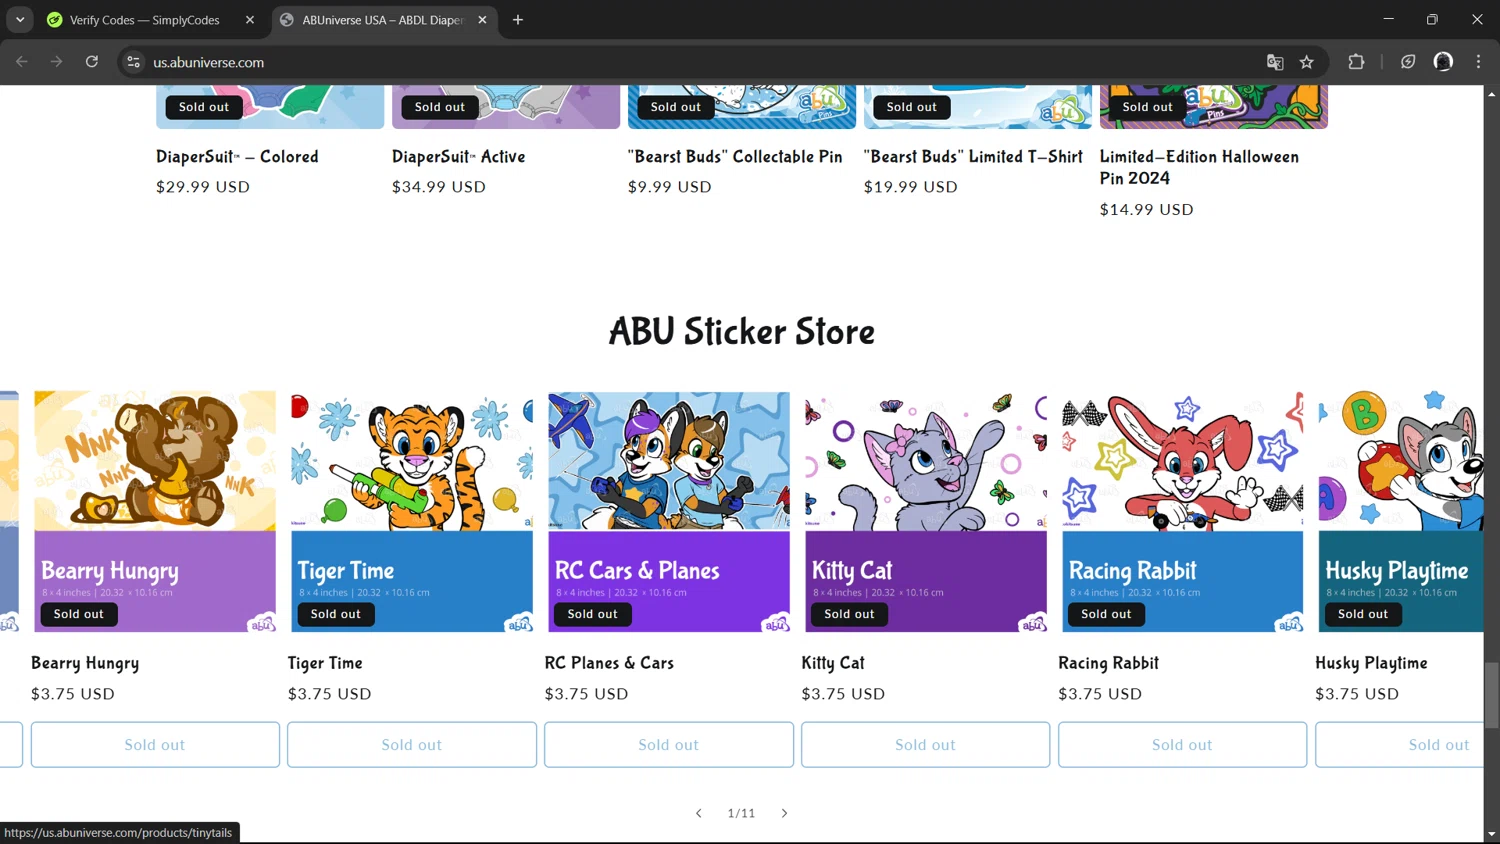This screenshot has height=844, width=1500.
Task: Click Sold out button under Kitty Cat
Action: pos(926,745)
